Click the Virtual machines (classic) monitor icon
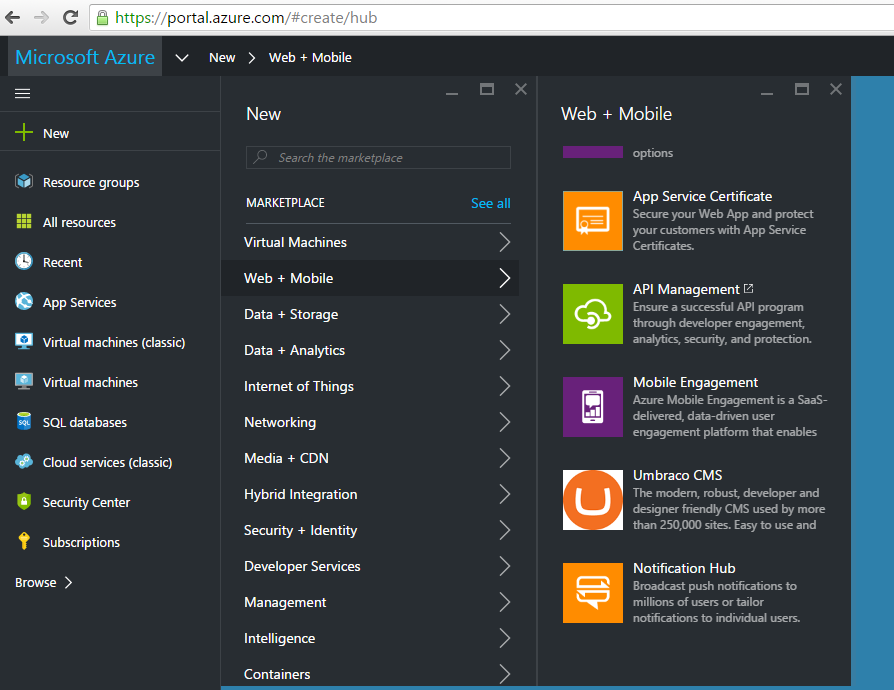Image resolution: width=894 pixels, height=690 pixels. [24, 341]
